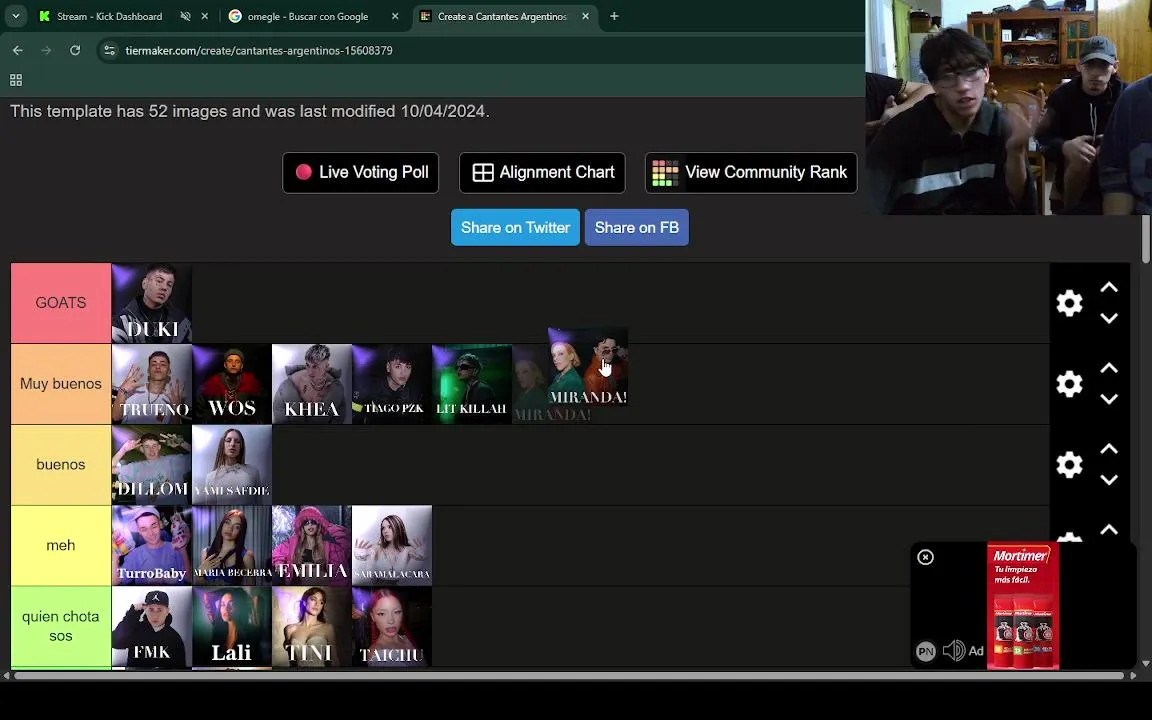The height and width of the screenshot is (720, 1152).
Task: Edit the meh tier label
Action: pos(61,545)
